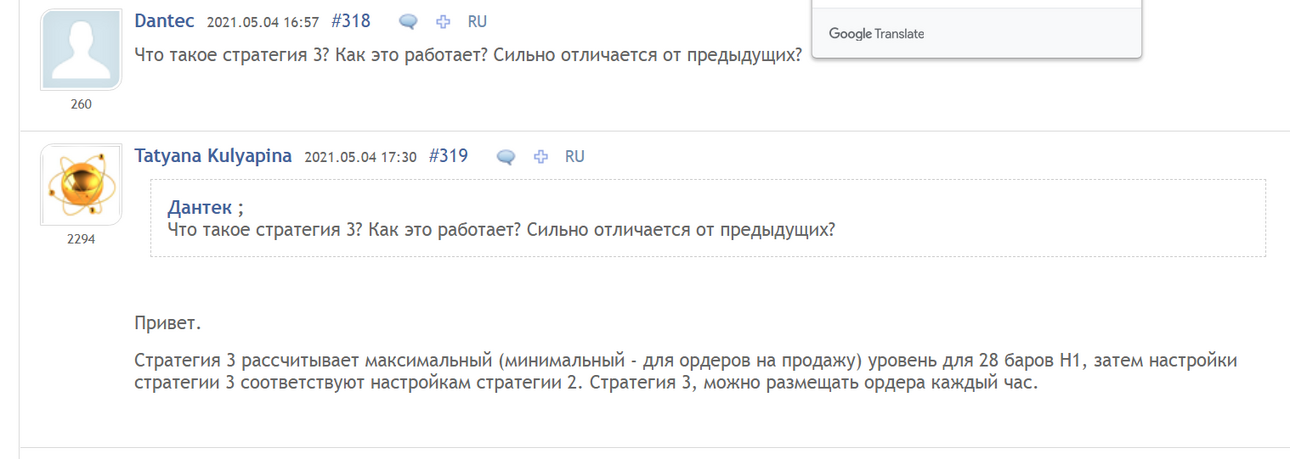
Task: Click the plus icon on post #319
Action: (x=541, y=157)
